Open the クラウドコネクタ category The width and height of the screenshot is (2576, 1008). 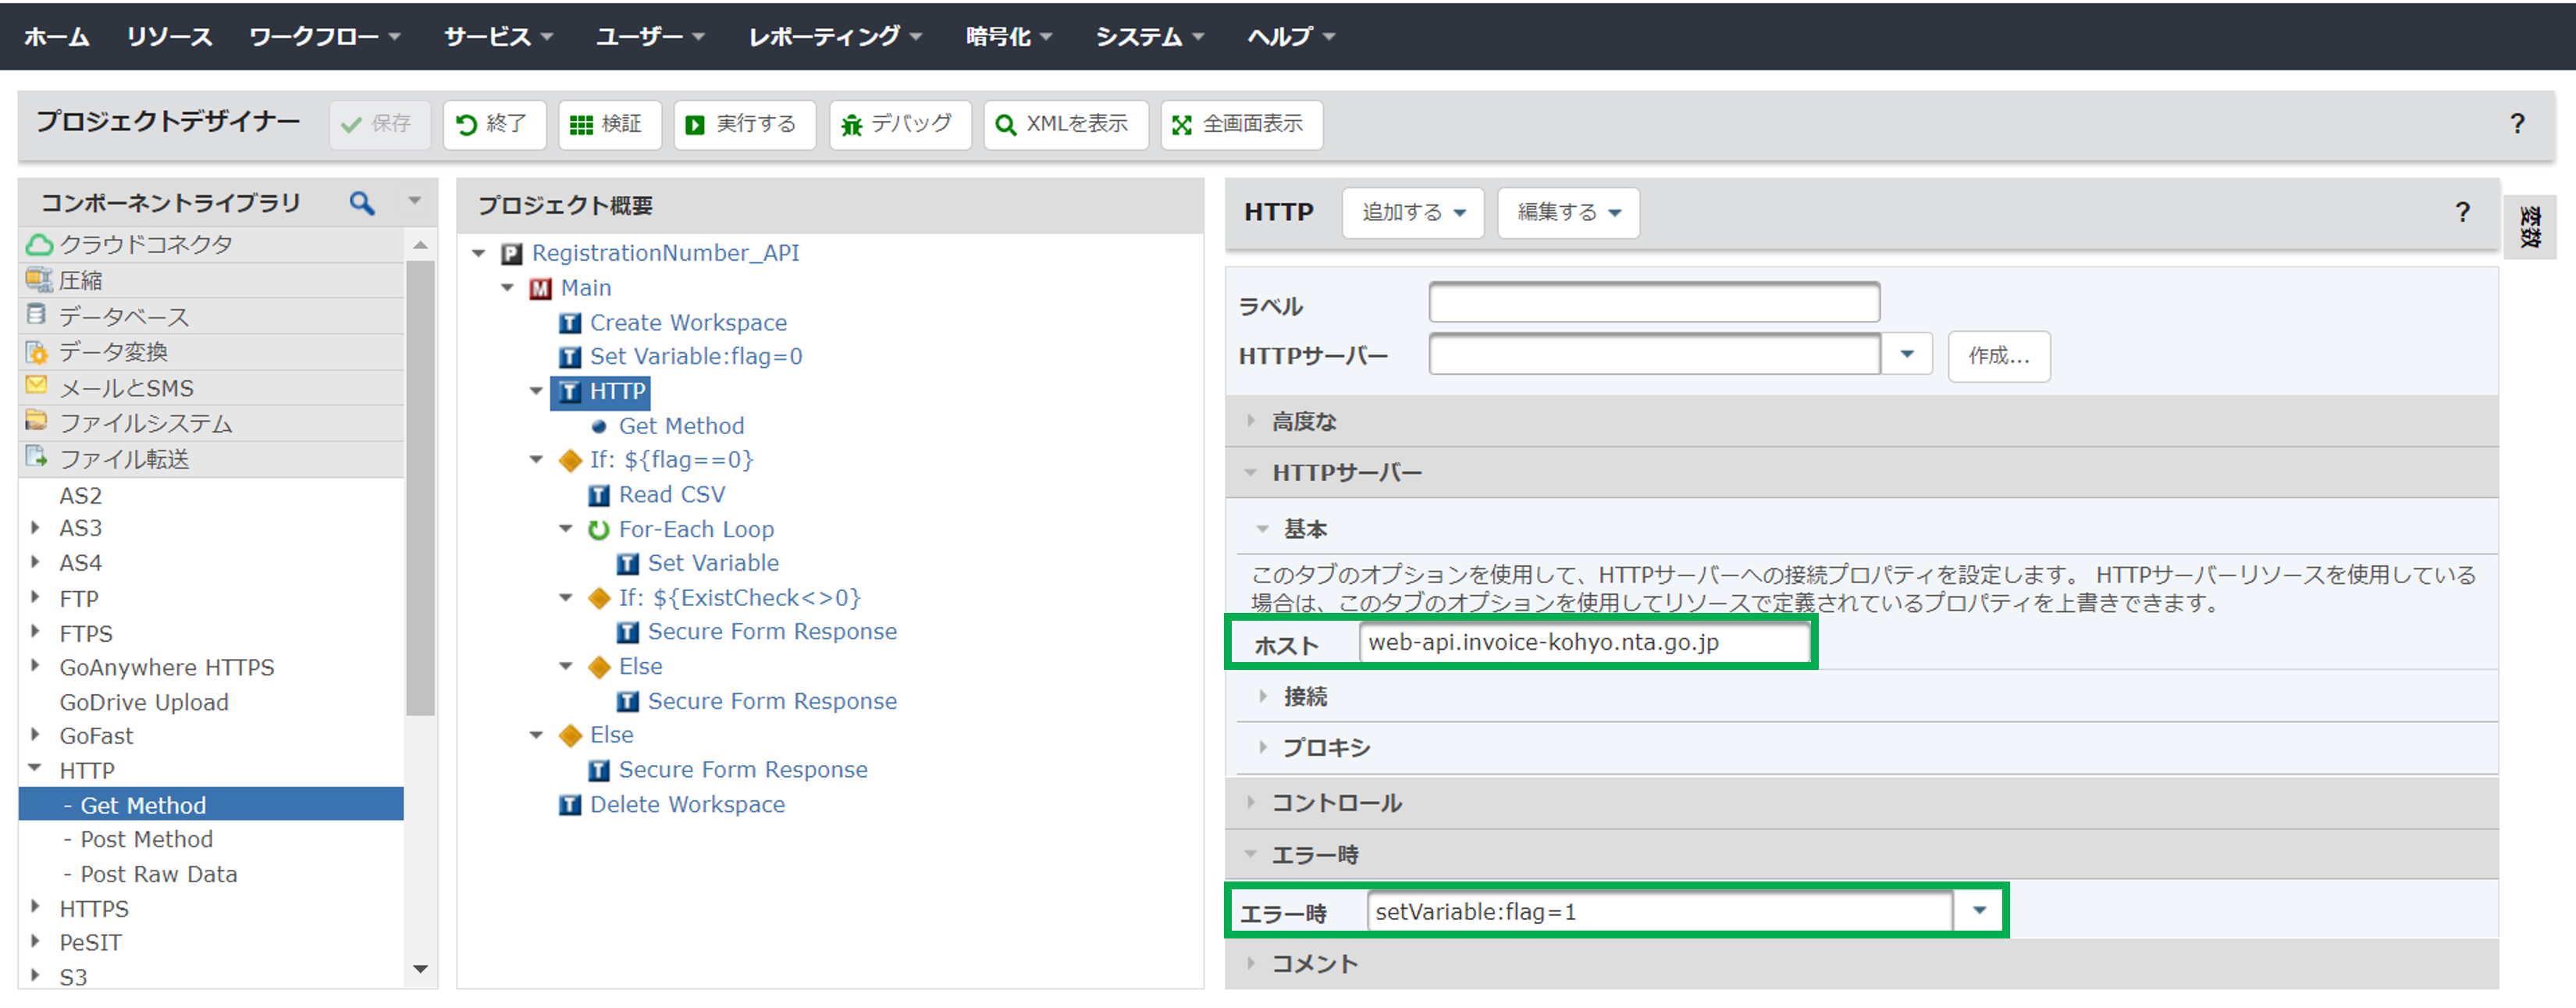point(211,245)
